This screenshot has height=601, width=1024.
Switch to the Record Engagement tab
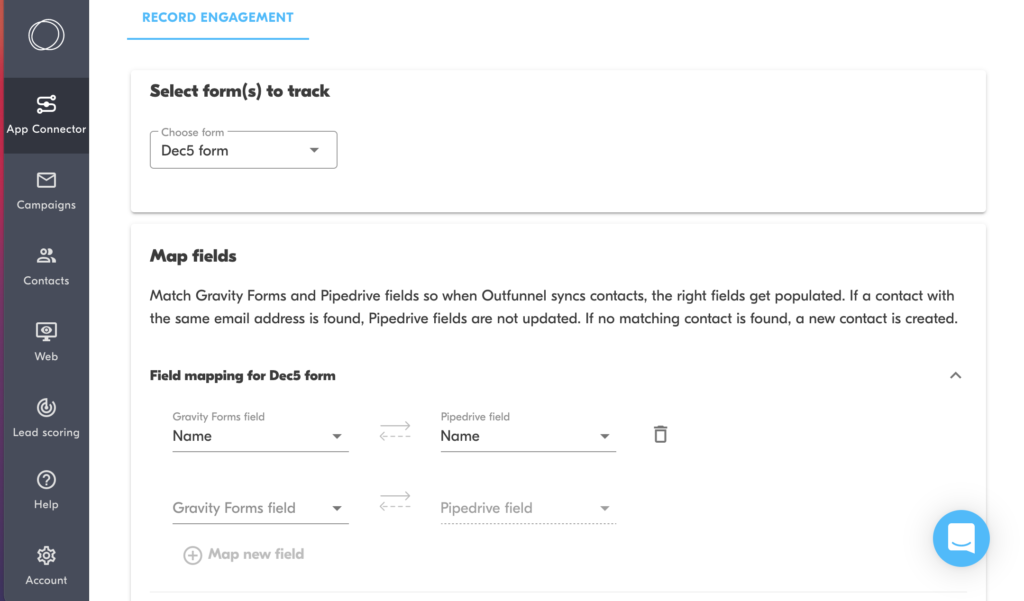pos(217,18)
